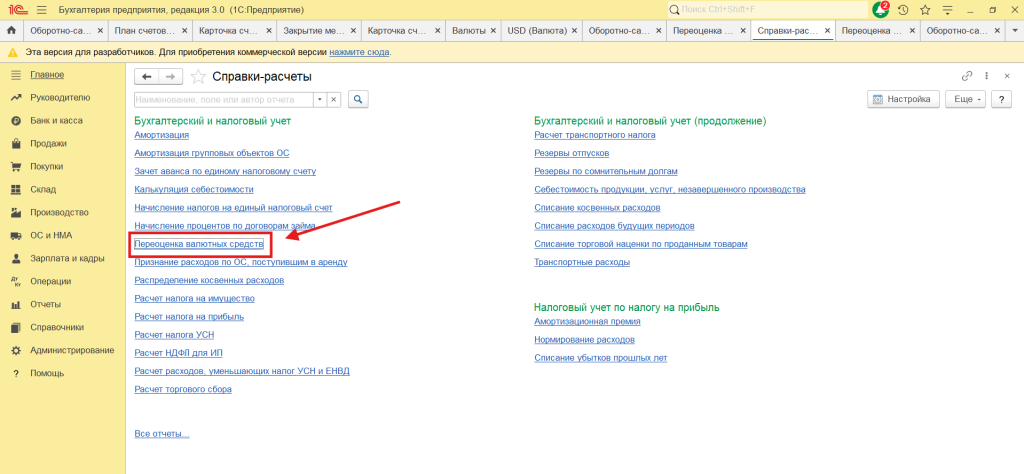1024x474 pixels.
Task: Select the Справки-рас... tab
Action: pos(787,30)
